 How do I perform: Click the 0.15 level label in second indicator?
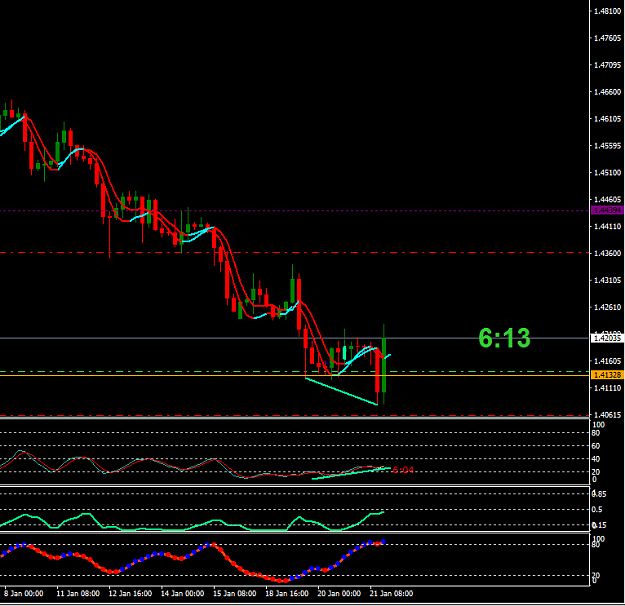coord(598,525)
